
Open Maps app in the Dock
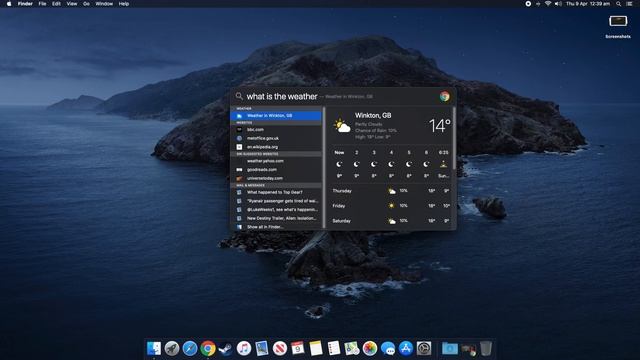(351, 349)
